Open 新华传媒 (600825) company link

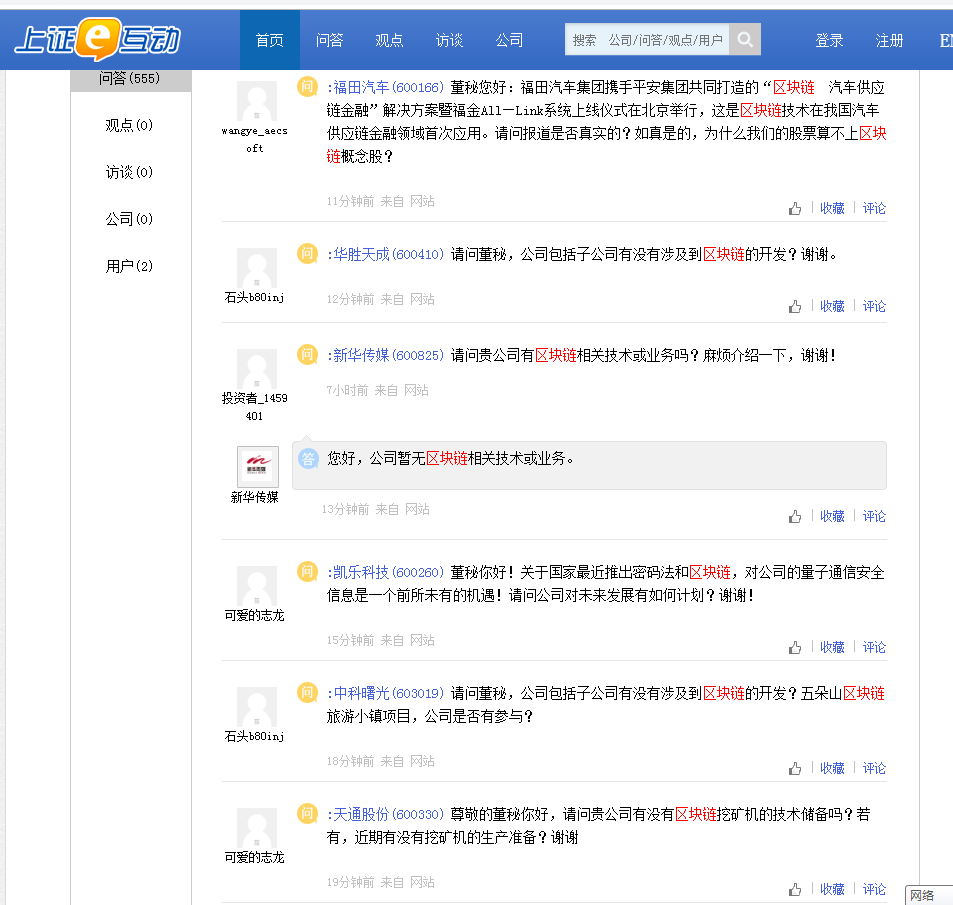pyautogui.click(x=388, y=355)
